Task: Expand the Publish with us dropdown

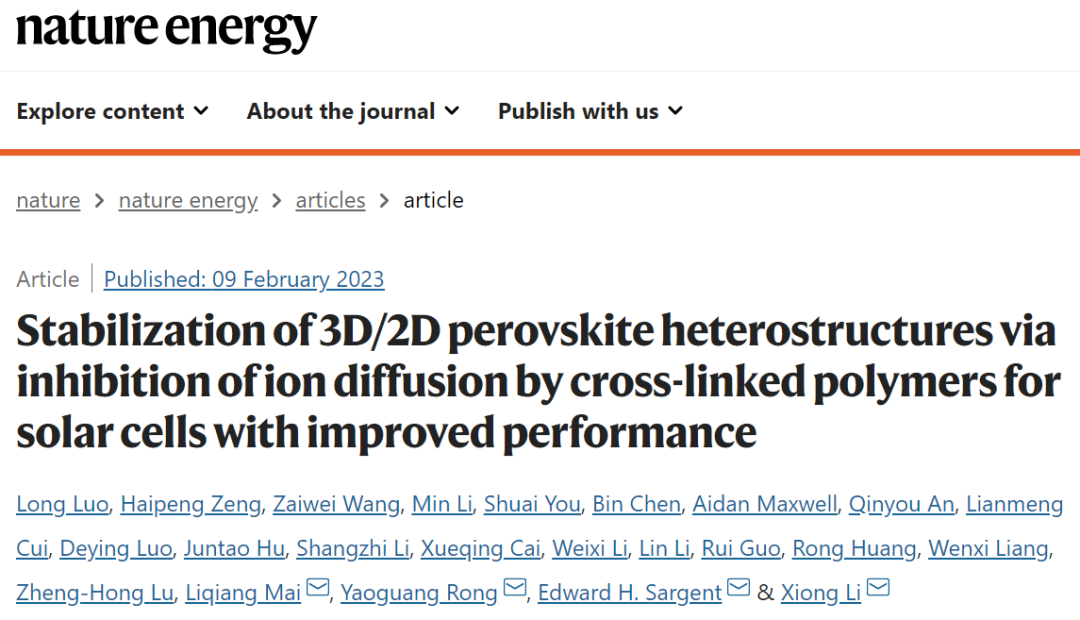Action: pyautogui.click(x=590, y=111)
